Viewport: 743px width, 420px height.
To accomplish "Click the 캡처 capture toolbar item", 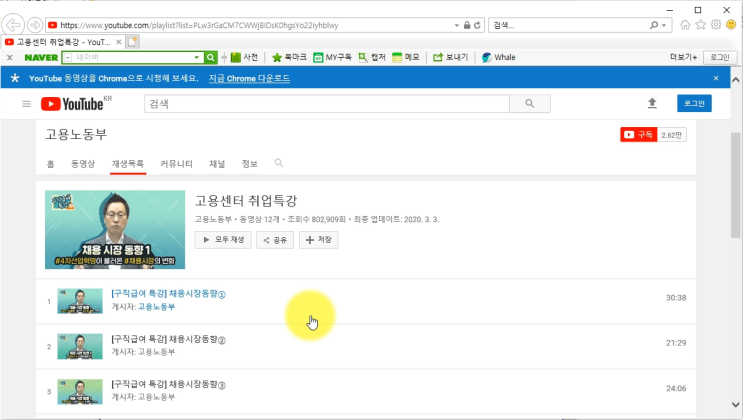I will click(372, 57).
